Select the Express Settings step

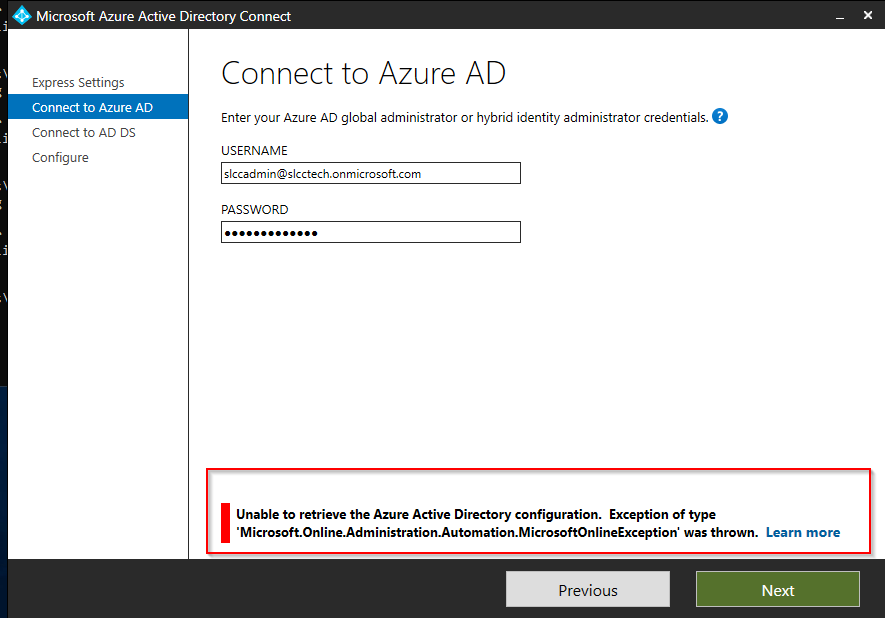[78, 82]
